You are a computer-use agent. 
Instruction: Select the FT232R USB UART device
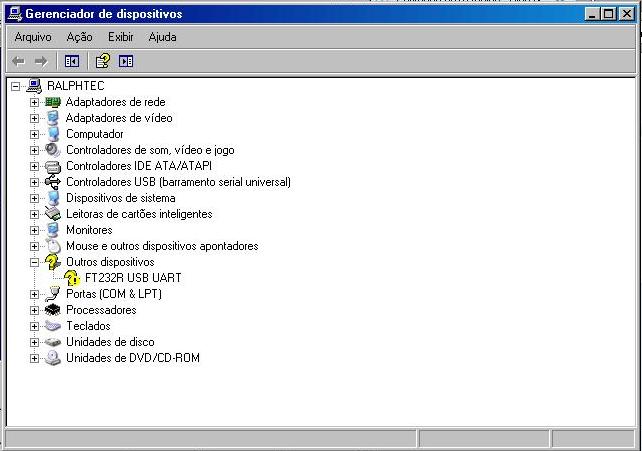pyautogui.click(x=133, y=278)
